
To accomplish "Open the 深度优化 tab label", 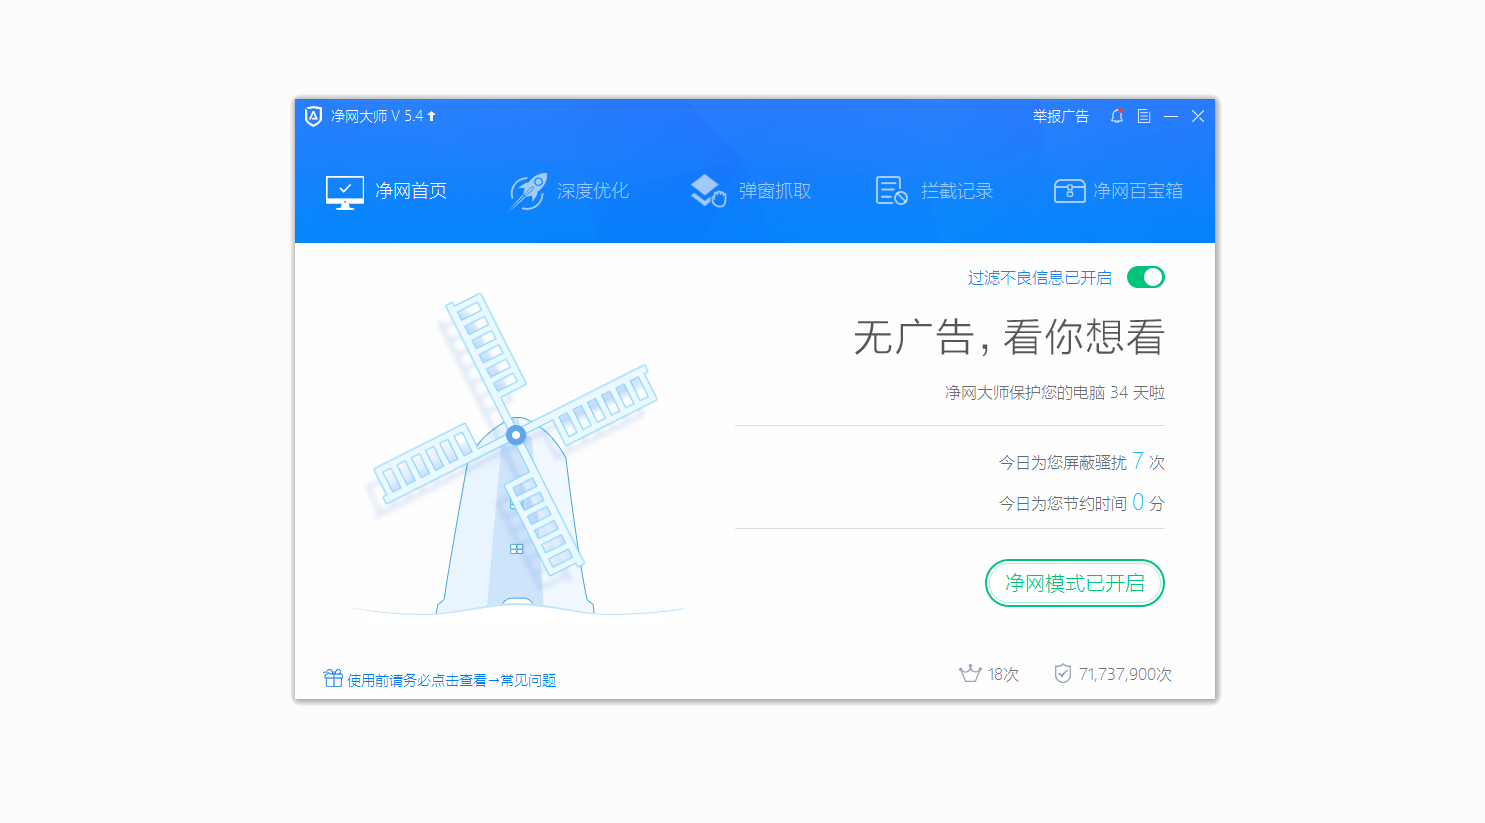I will pos(593,191).
